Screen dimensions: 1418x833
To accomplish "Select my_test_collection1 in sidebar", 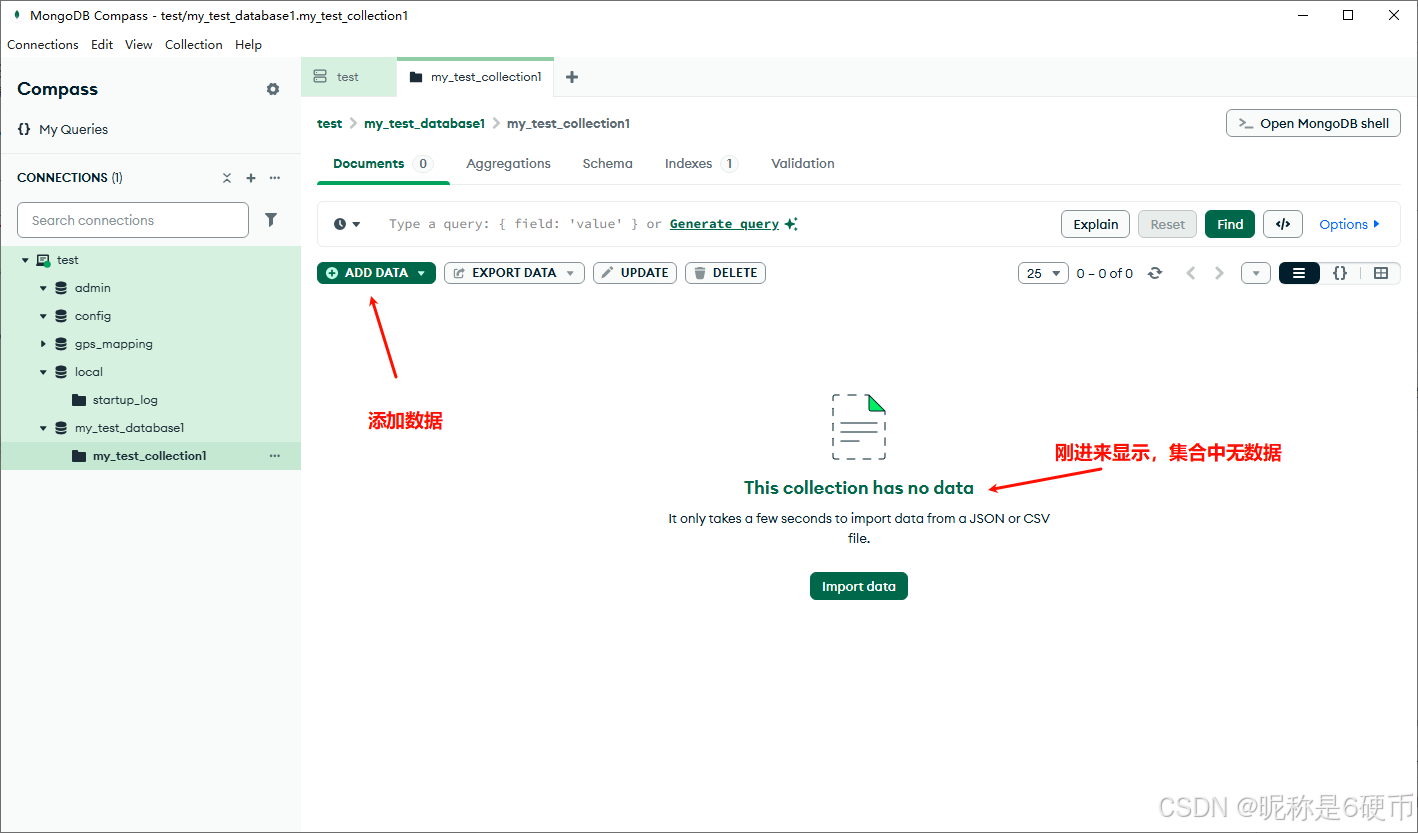I will coord(150,456).
